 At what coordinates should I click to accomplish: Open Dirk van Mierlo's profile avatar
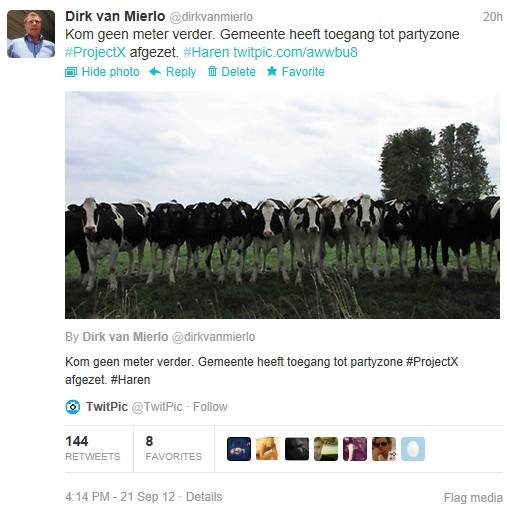31,34
